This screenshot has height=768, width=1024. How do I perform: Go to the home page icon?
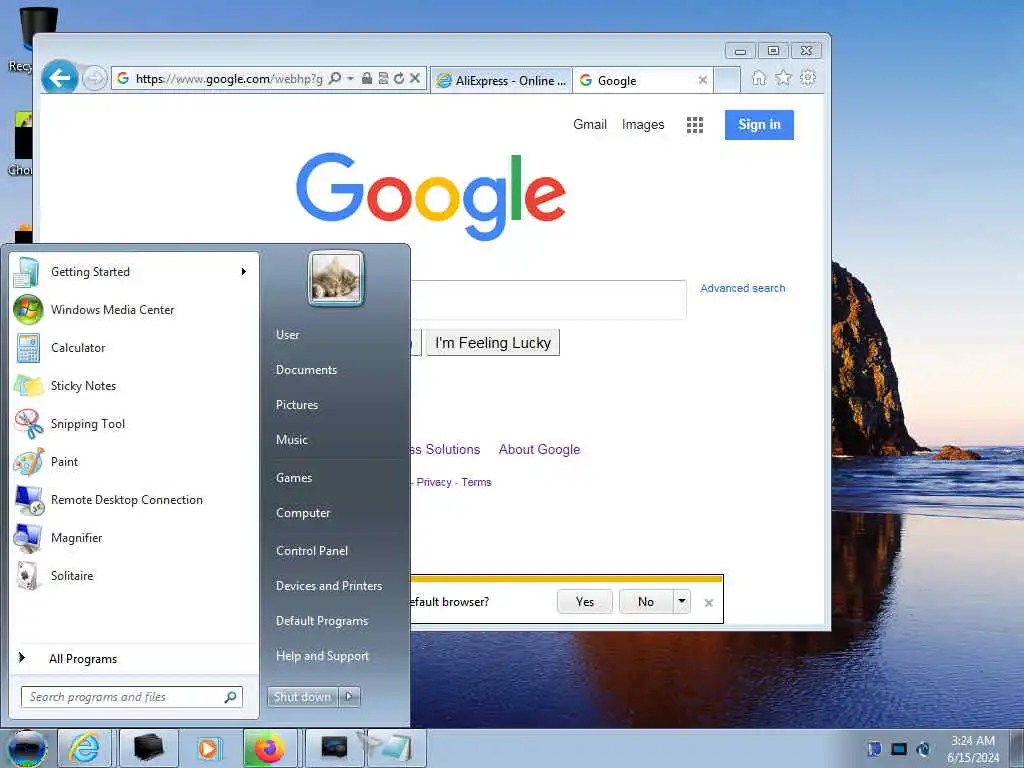(758, 78)
